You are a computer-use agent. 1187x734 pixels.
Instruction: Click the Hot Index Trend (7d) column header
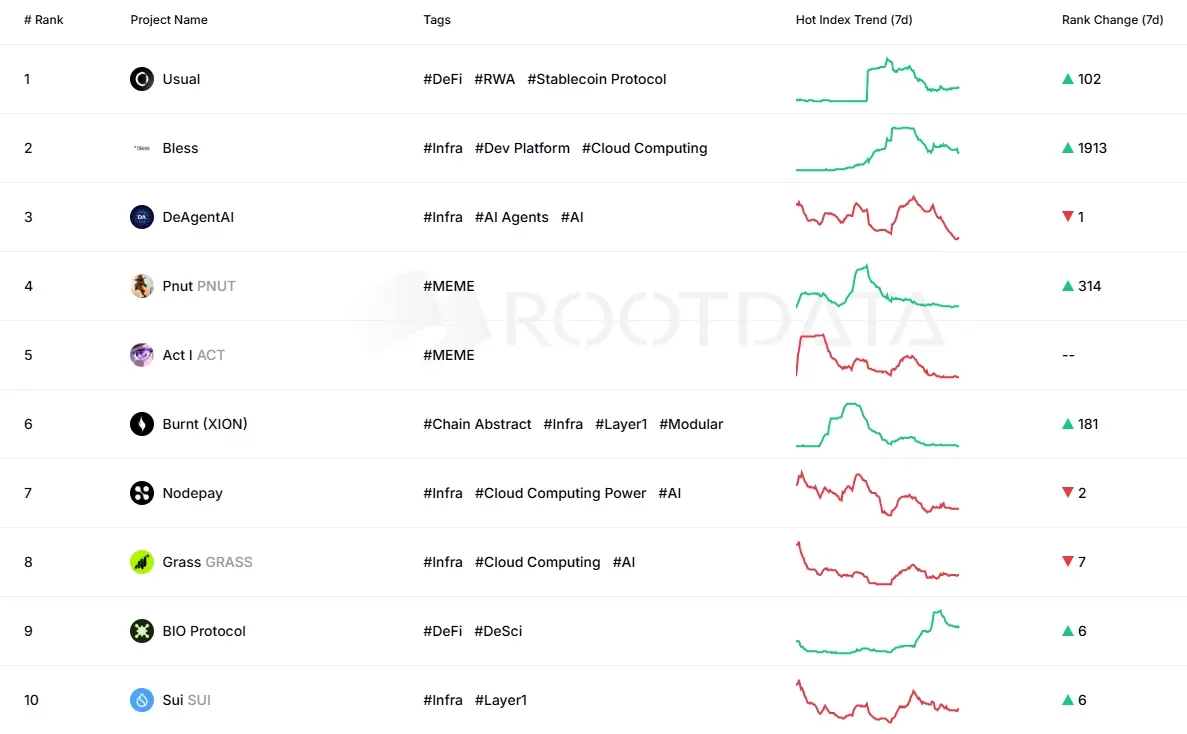[854, 19]
